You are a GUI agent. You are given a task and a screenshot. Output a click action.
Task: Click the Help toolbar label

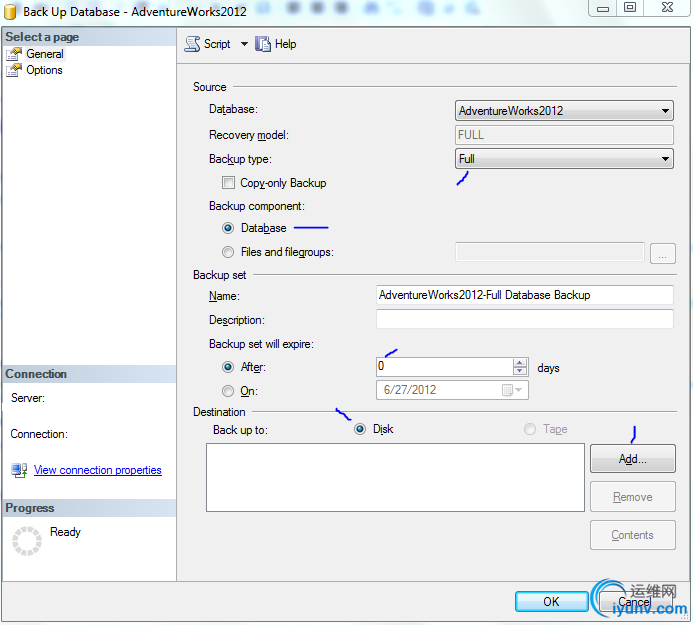(286, 44)
